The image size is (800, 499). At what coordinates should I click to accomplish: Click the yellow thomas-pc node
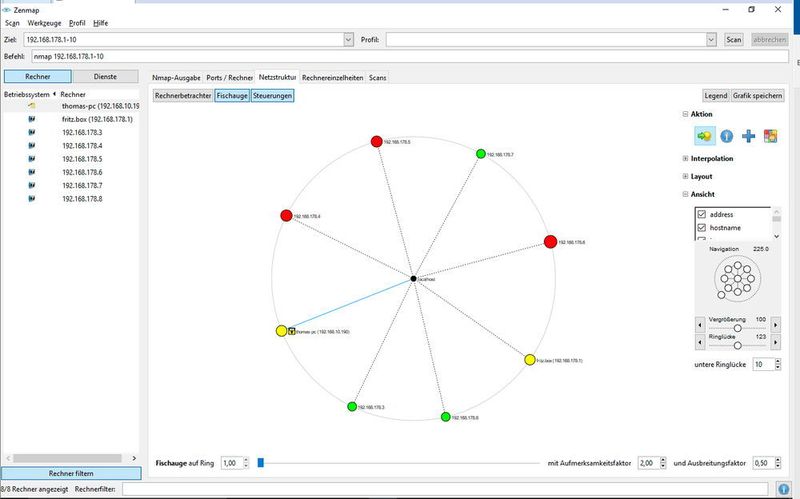pos(281,331)
